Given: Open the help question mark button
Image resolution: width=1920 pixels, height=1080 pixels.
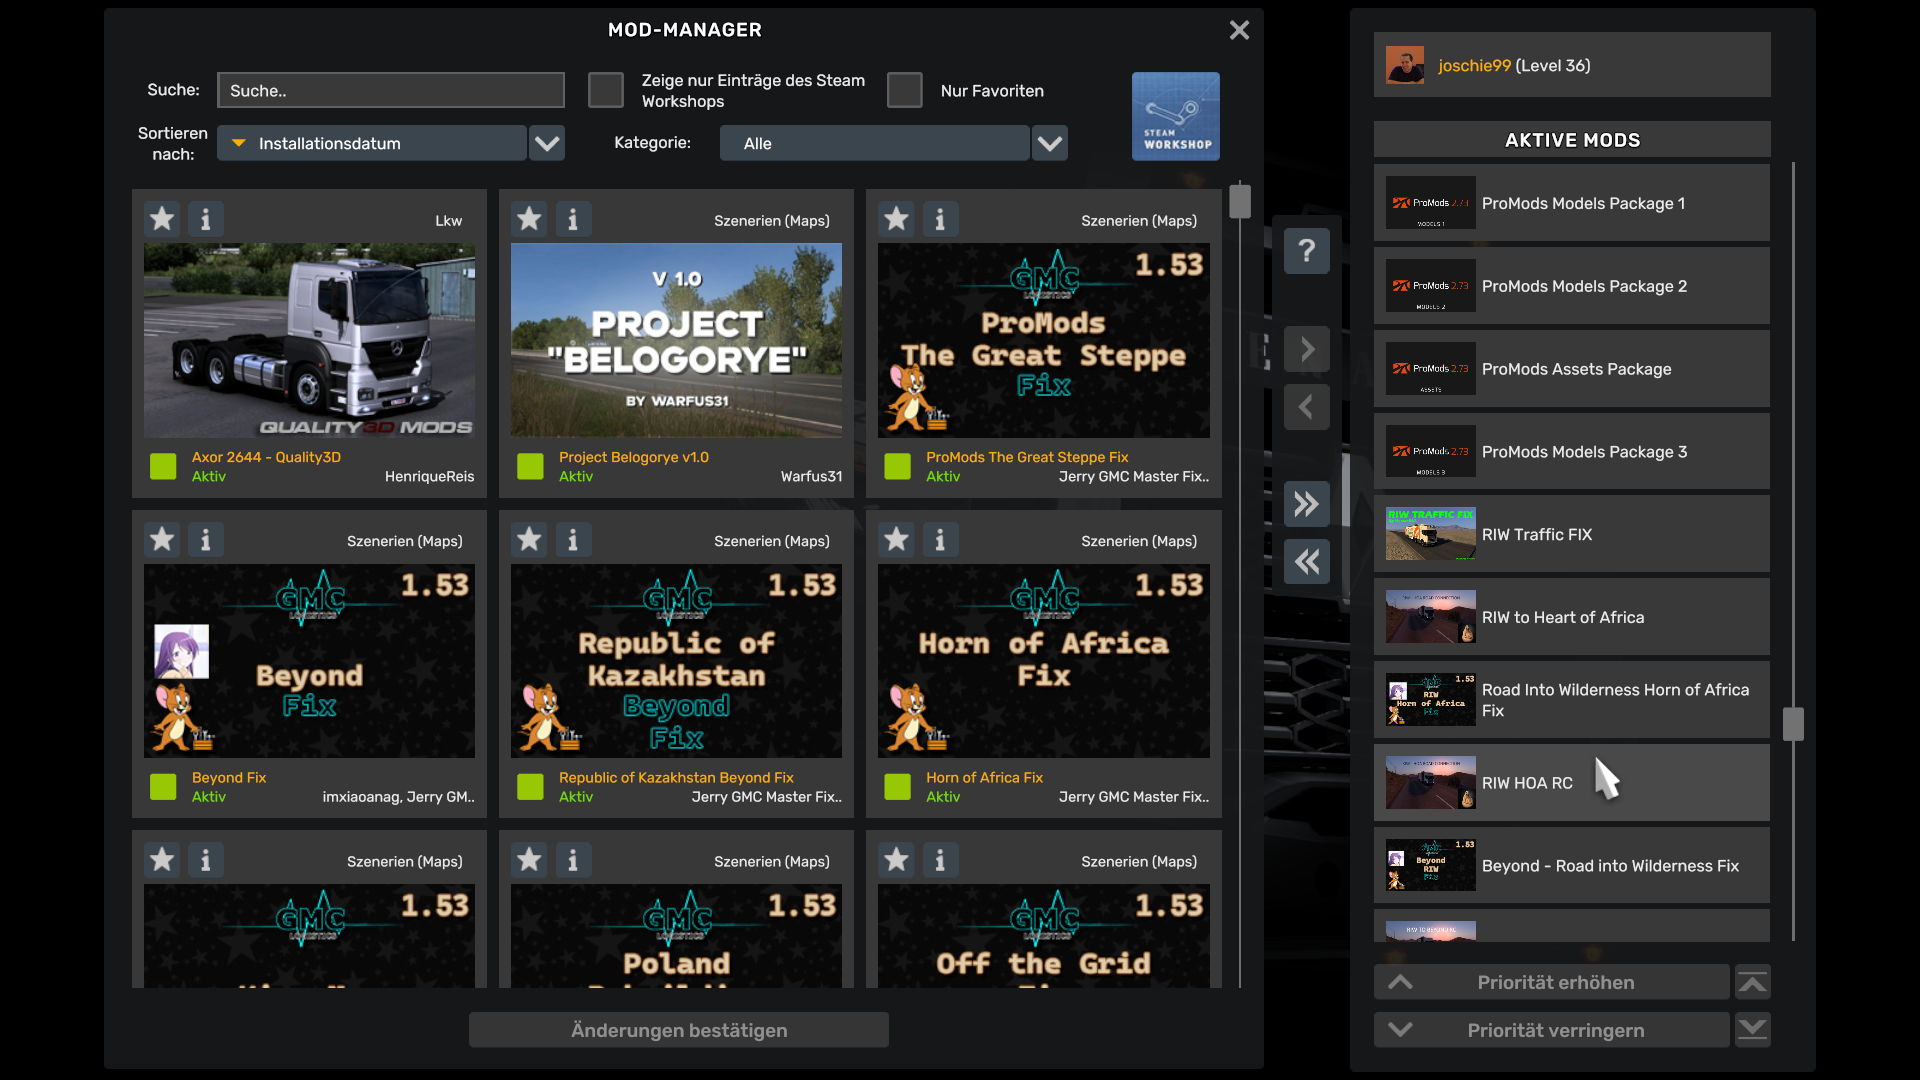Looking at the screenshot, I should coord(1307,250).
